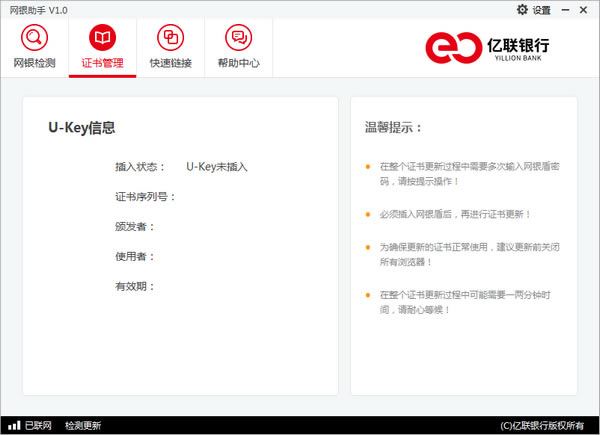
Task: Click the 亿联银行版权所有 copyright text
Action: [x=547, y=425]
